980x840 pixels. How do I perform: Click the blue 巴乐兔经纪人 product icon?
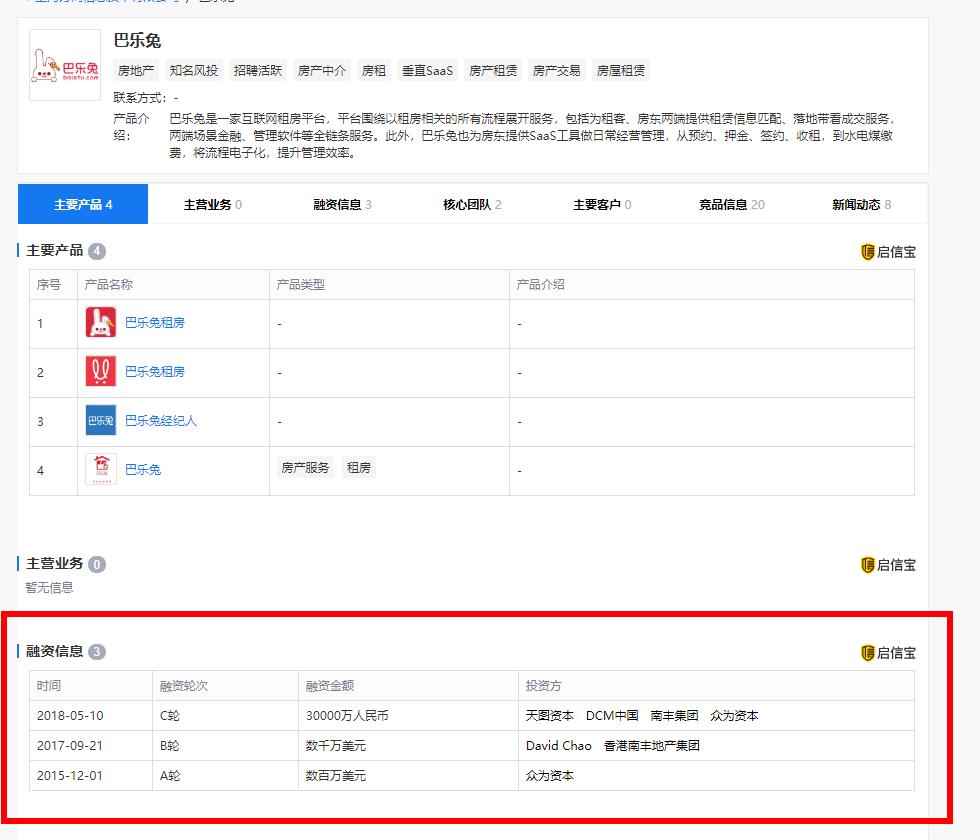click(99, 420)
